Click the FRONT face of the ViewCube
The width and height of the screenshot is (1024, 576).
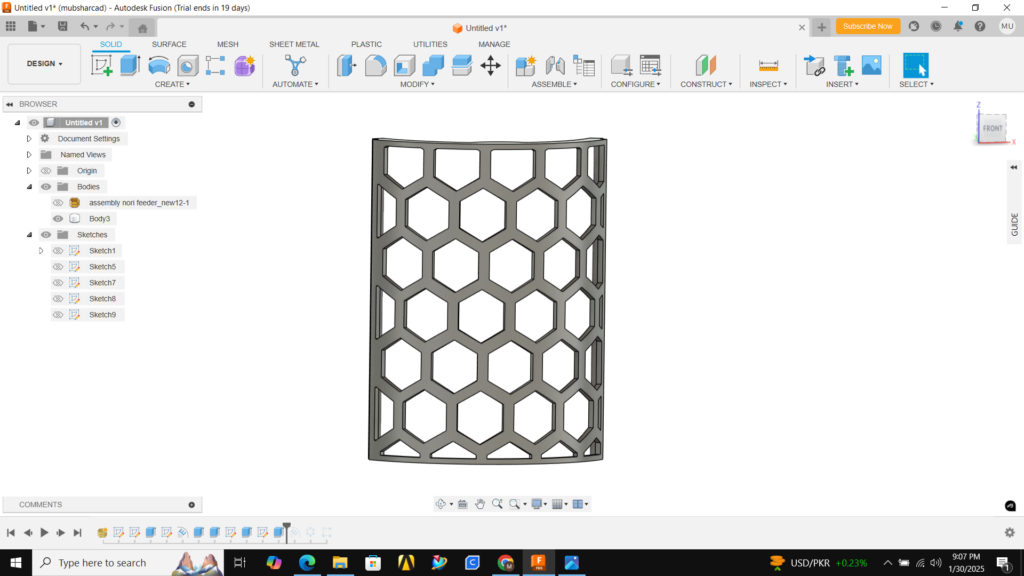pos(992,128)
